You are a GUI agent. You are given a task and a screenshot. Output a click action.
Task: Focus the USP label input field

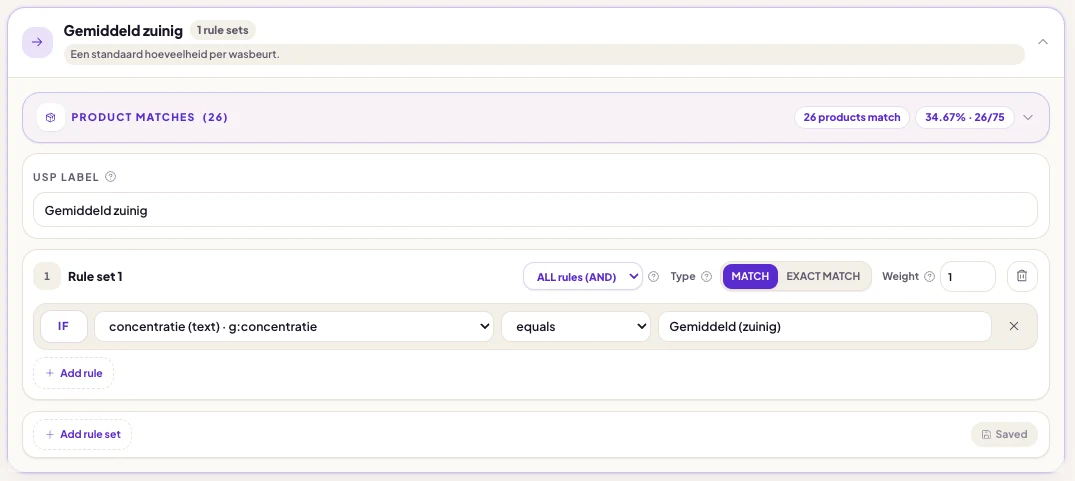pos(535,210)
